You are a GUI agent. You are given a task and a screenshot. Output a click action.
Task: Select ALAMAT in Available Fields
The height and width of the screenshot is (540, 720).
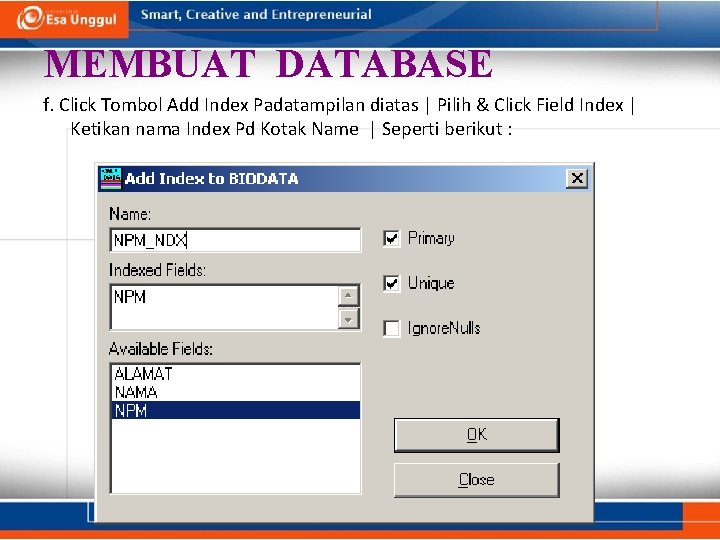coord(236,374)
